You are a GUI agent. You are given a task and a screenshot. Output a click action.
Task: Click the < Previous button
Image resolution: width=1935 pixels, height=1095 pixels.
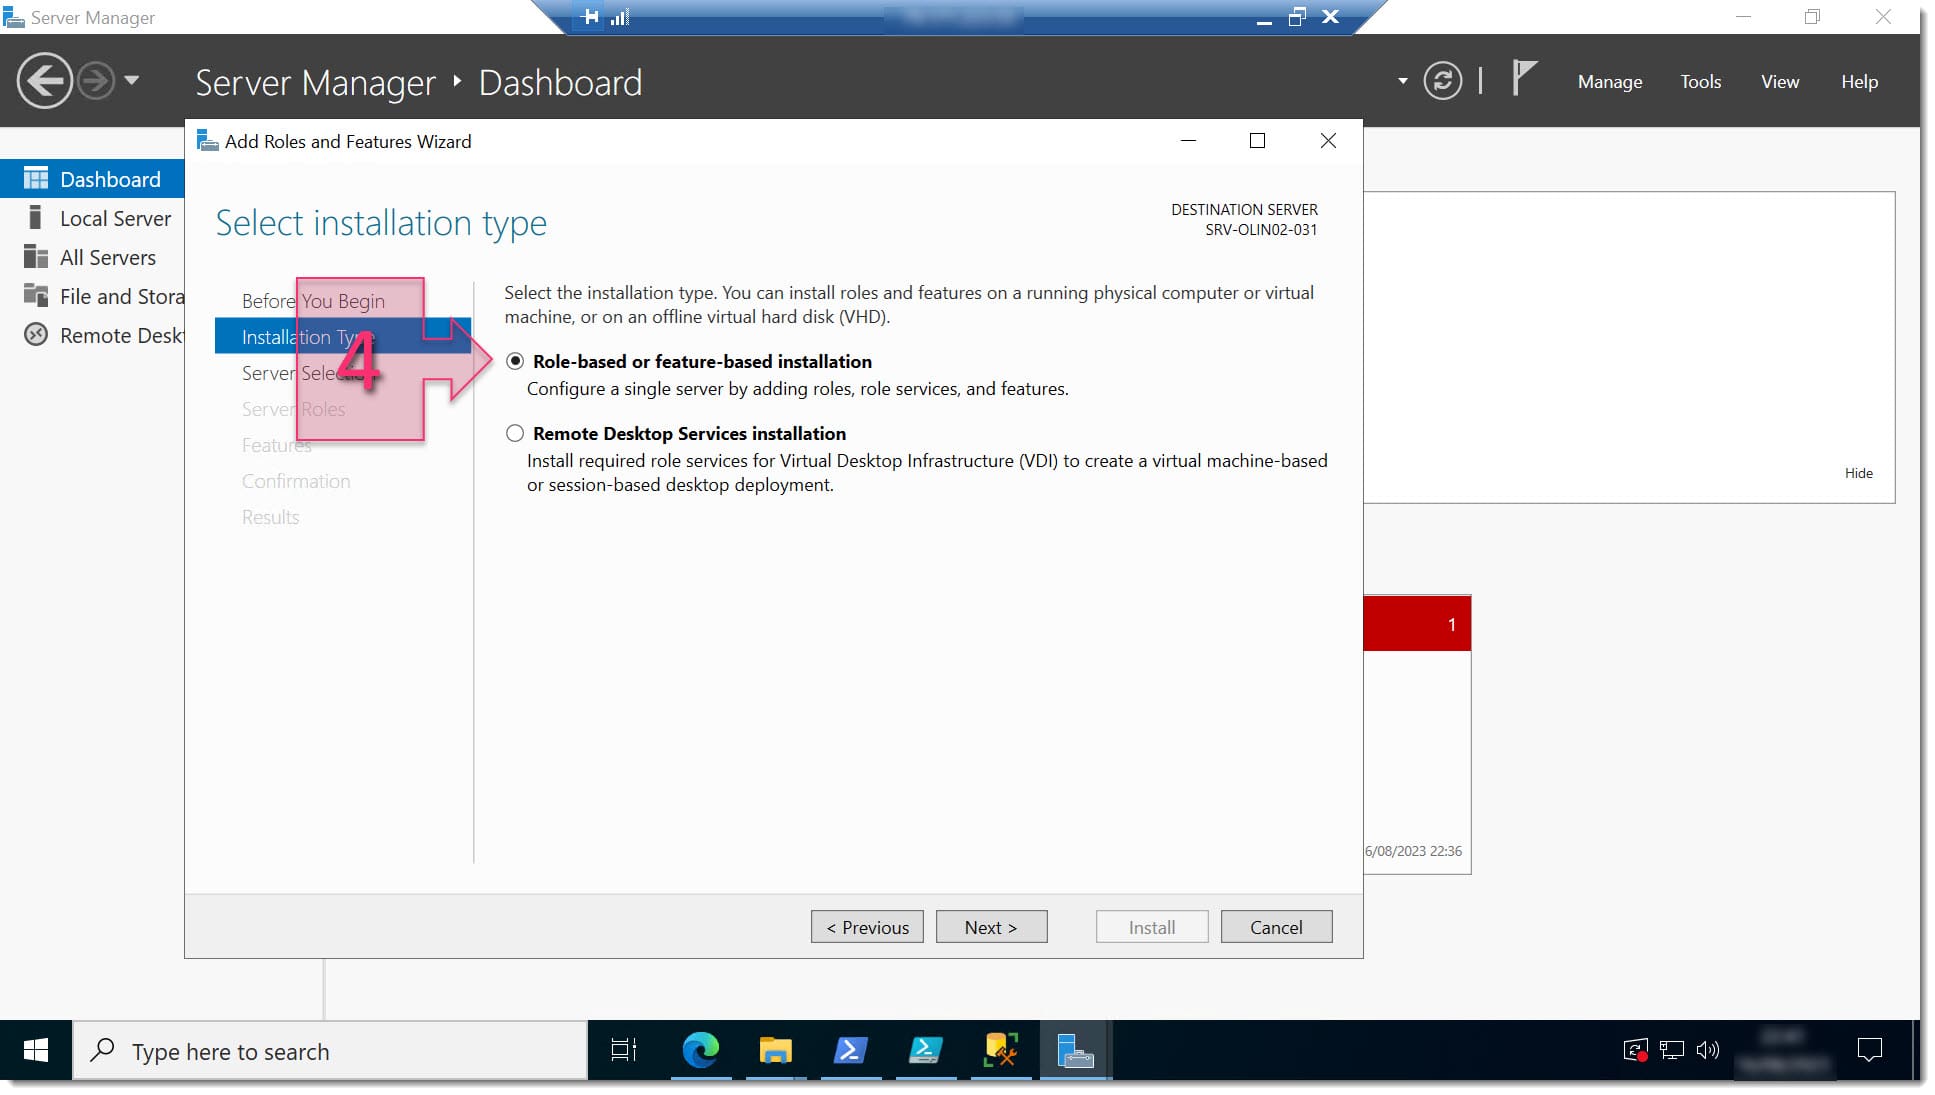pos(867,927)
